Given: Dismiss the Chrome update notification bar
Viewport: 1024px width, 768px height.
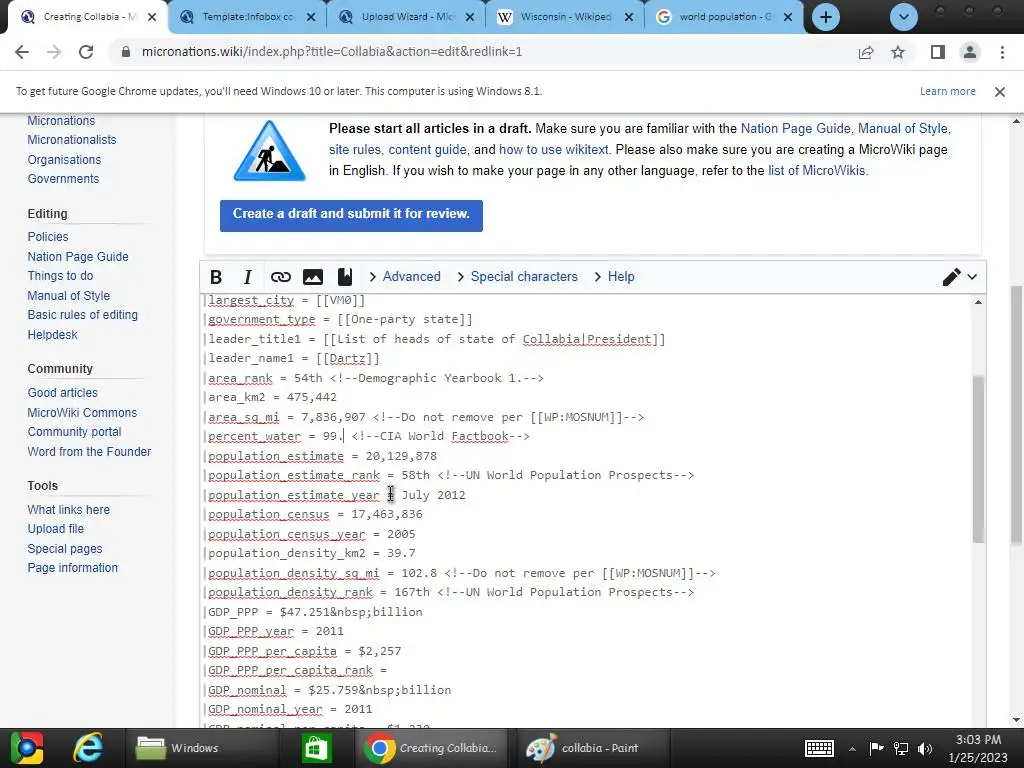Looking at the screenshot, I should [x=1000, y=92].
